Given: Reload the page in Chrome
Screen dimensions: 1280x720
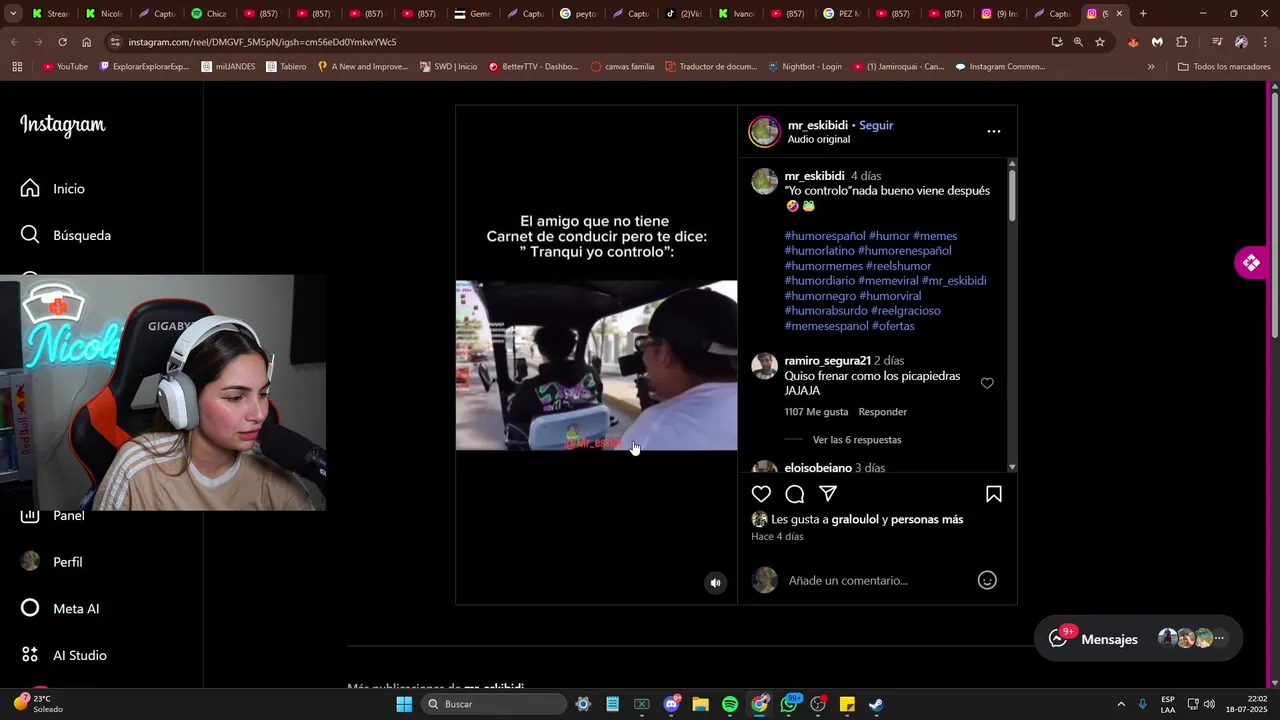Looking at the screenshot, I should point(62,42).
